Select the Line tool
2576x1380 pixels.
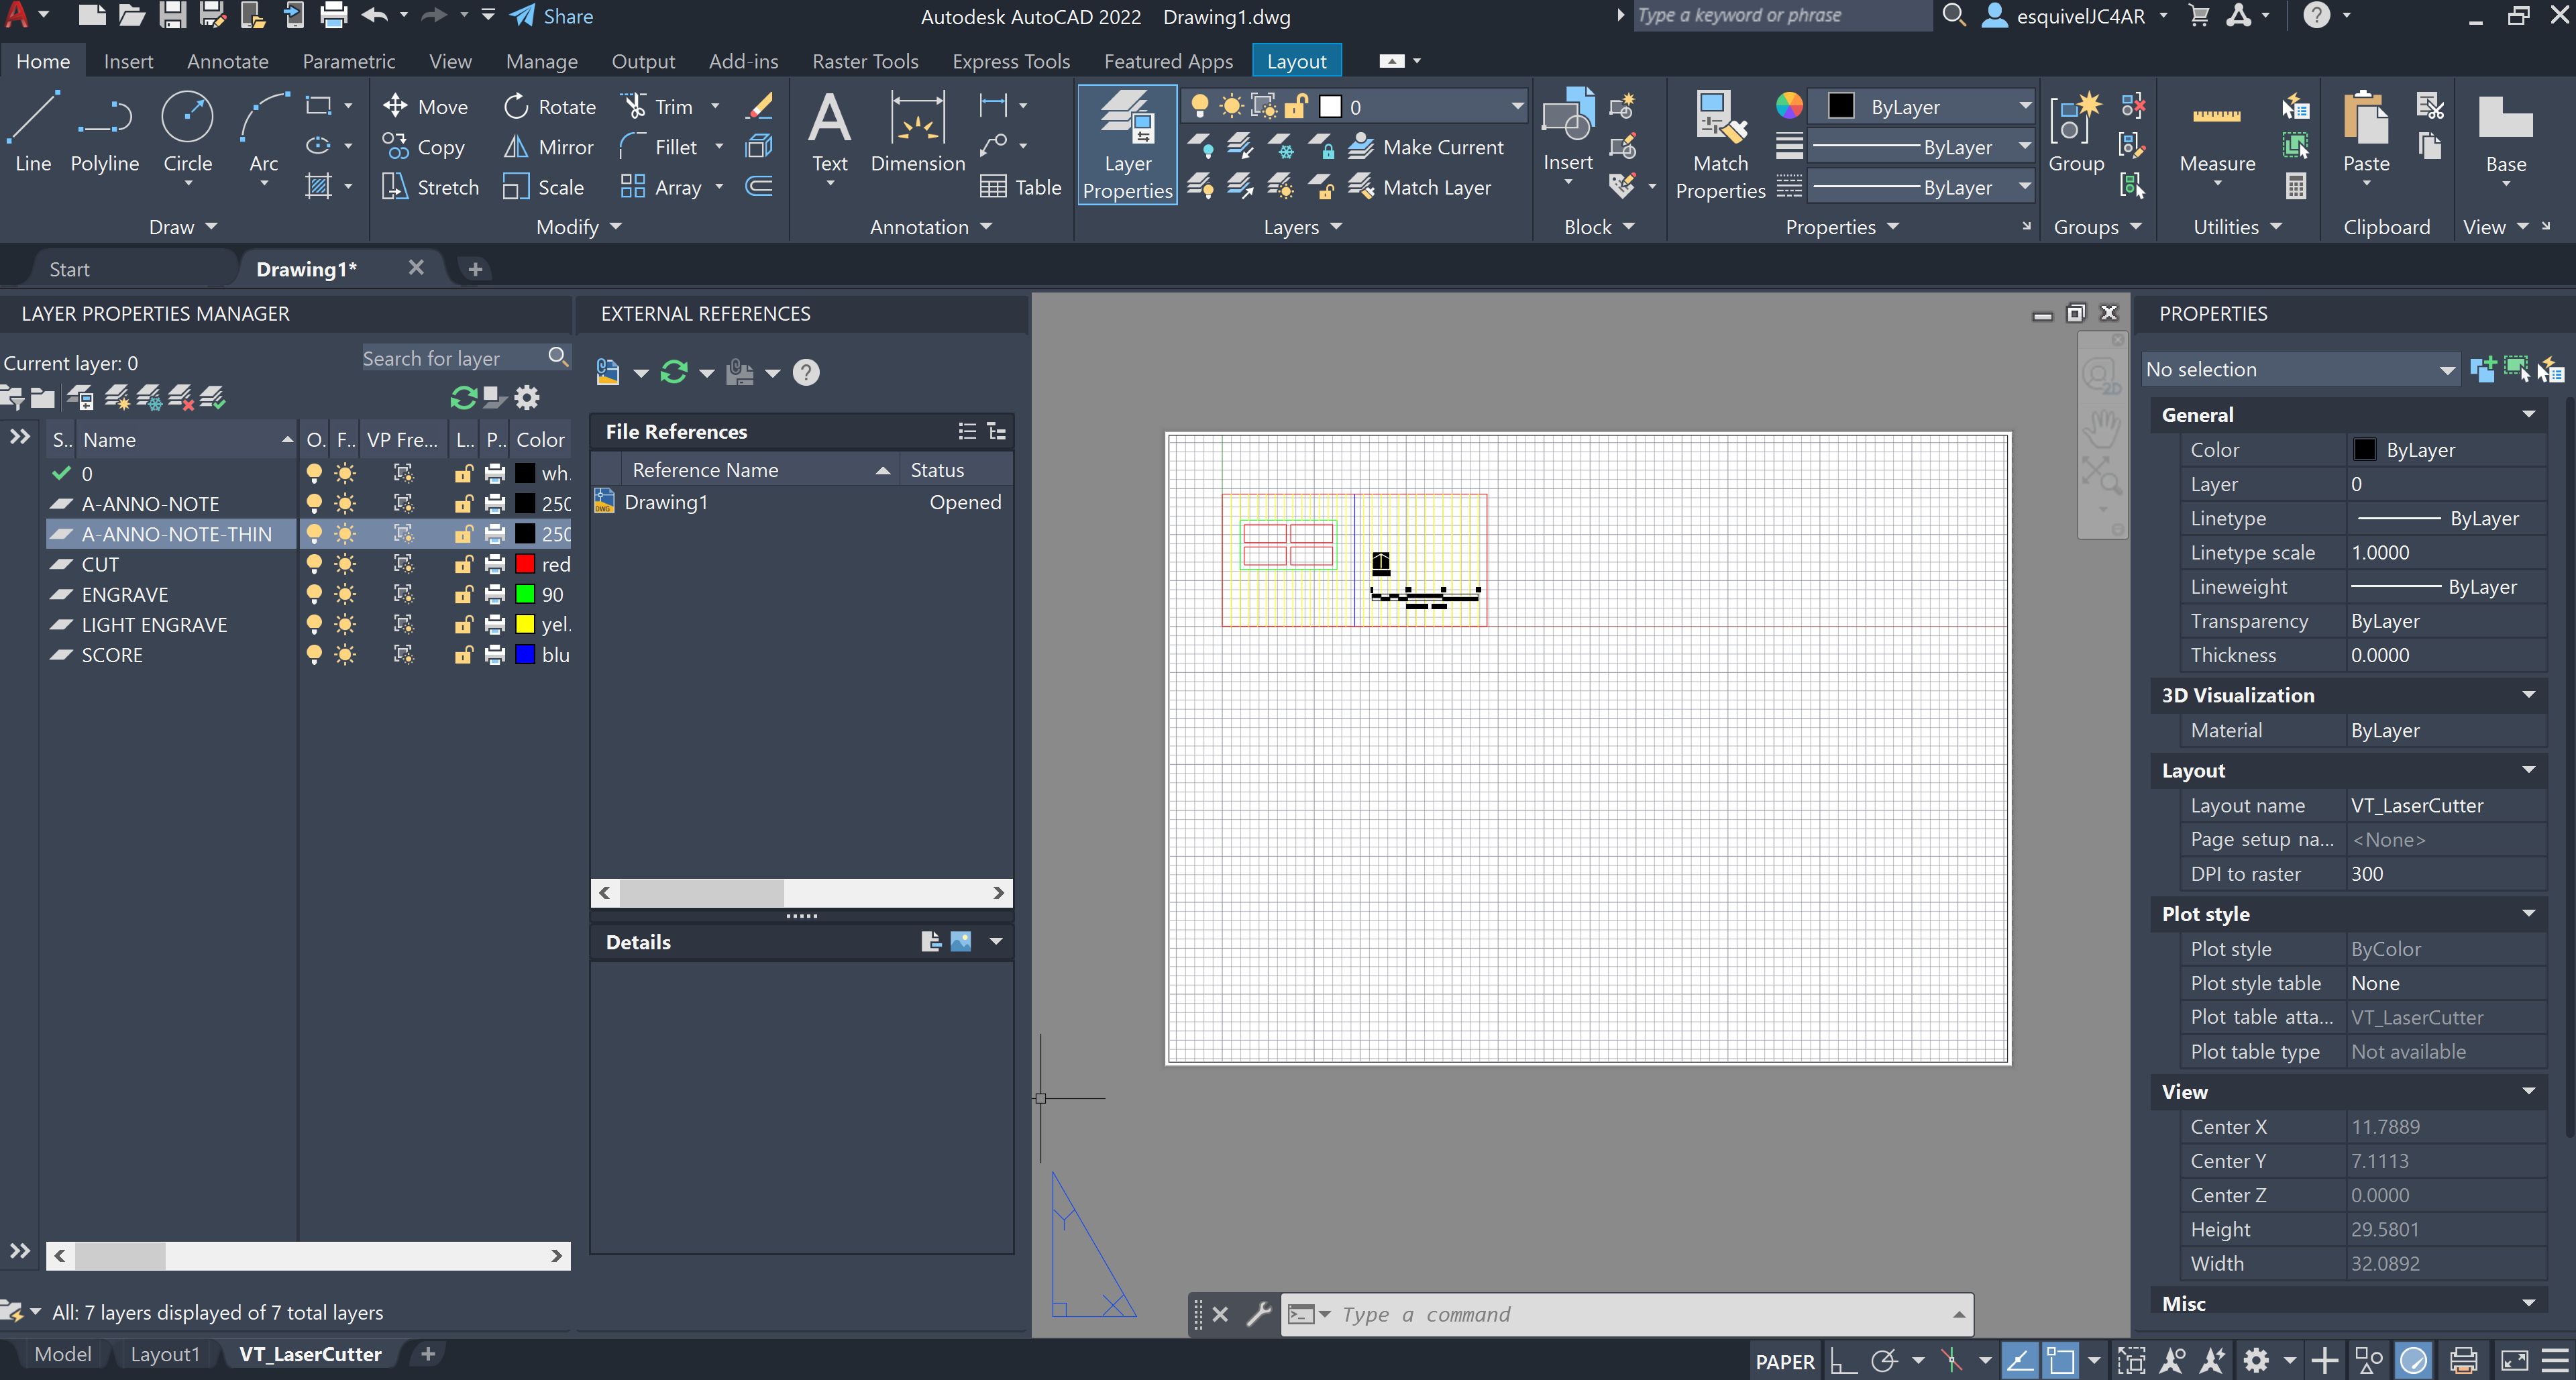pos(33,131)
